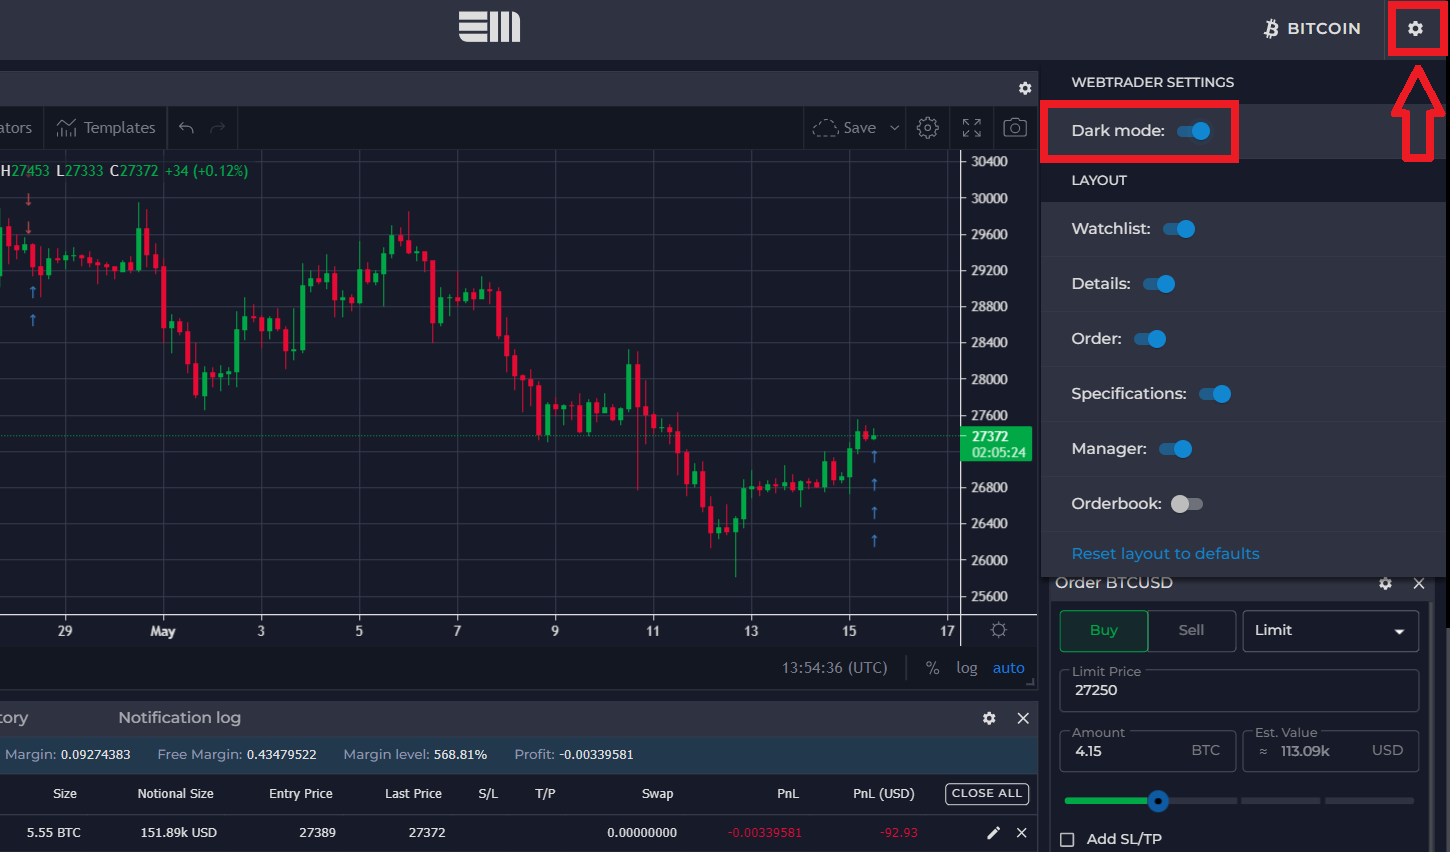Screen dimensions: 1450x852
Task: Toggle log scale on chart
Action: coord(966,668)
